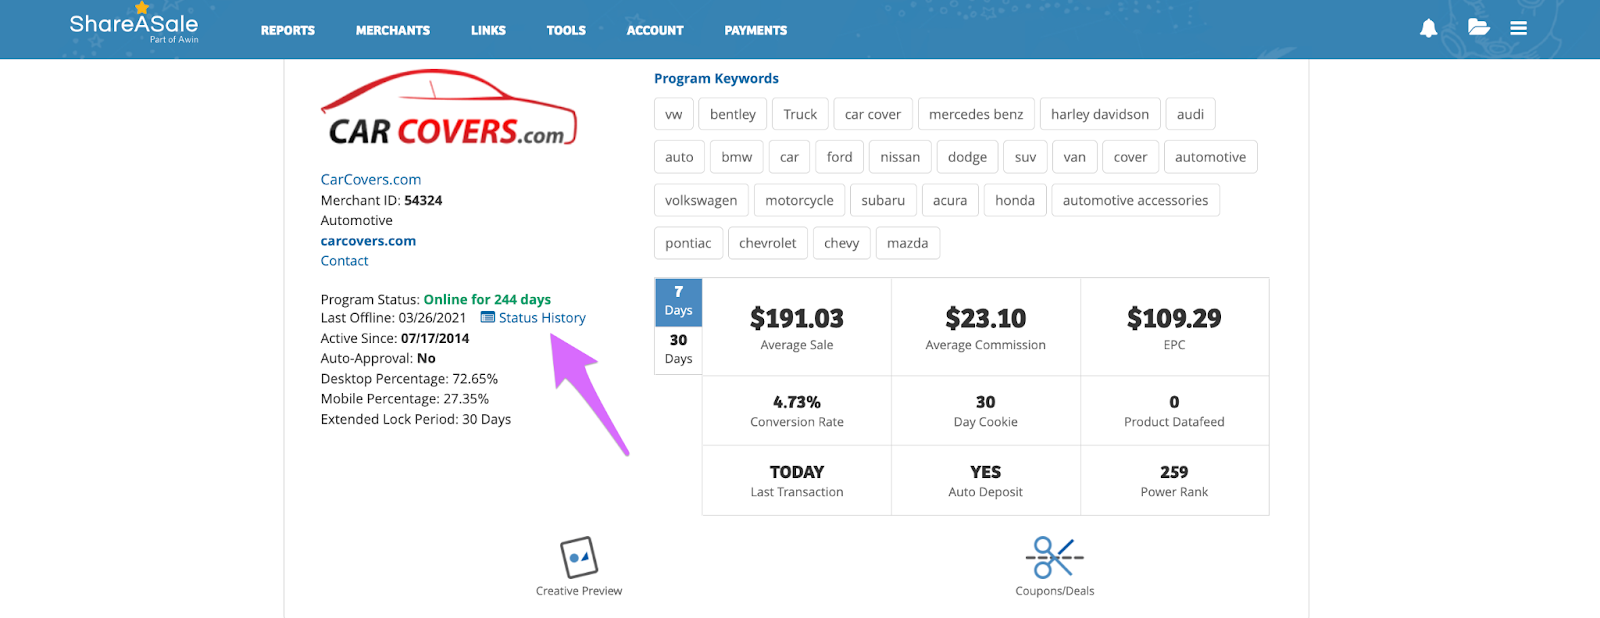
Task: Select the 'pontiac' keyword tag
Action: click(x=688, y=243)
